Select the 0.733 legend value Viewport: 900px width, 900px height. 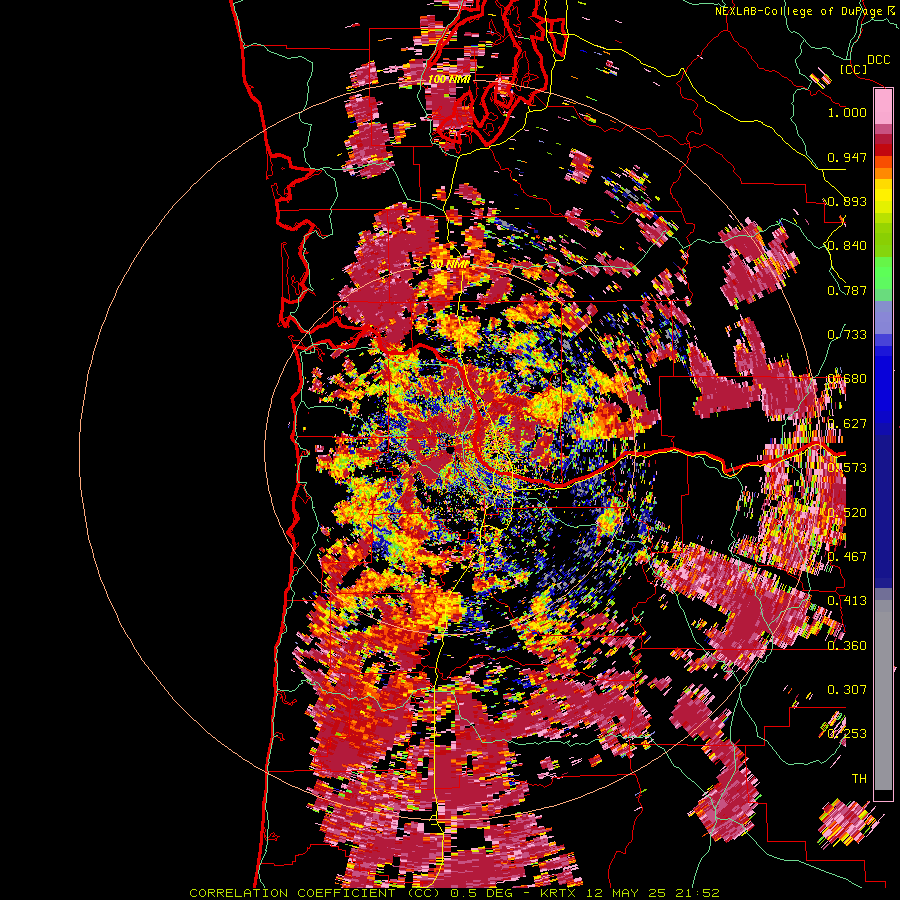pos(847,335)
